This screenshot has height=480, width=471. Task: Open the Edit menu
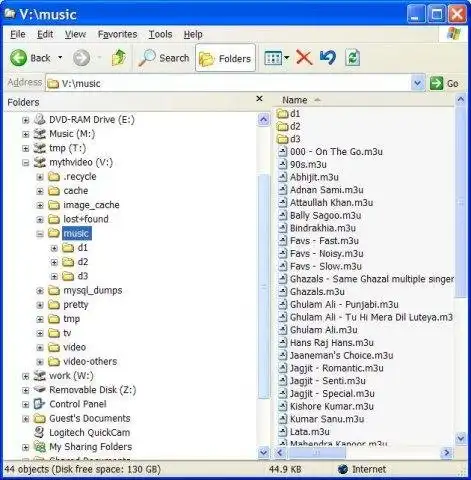click(45, 34)
